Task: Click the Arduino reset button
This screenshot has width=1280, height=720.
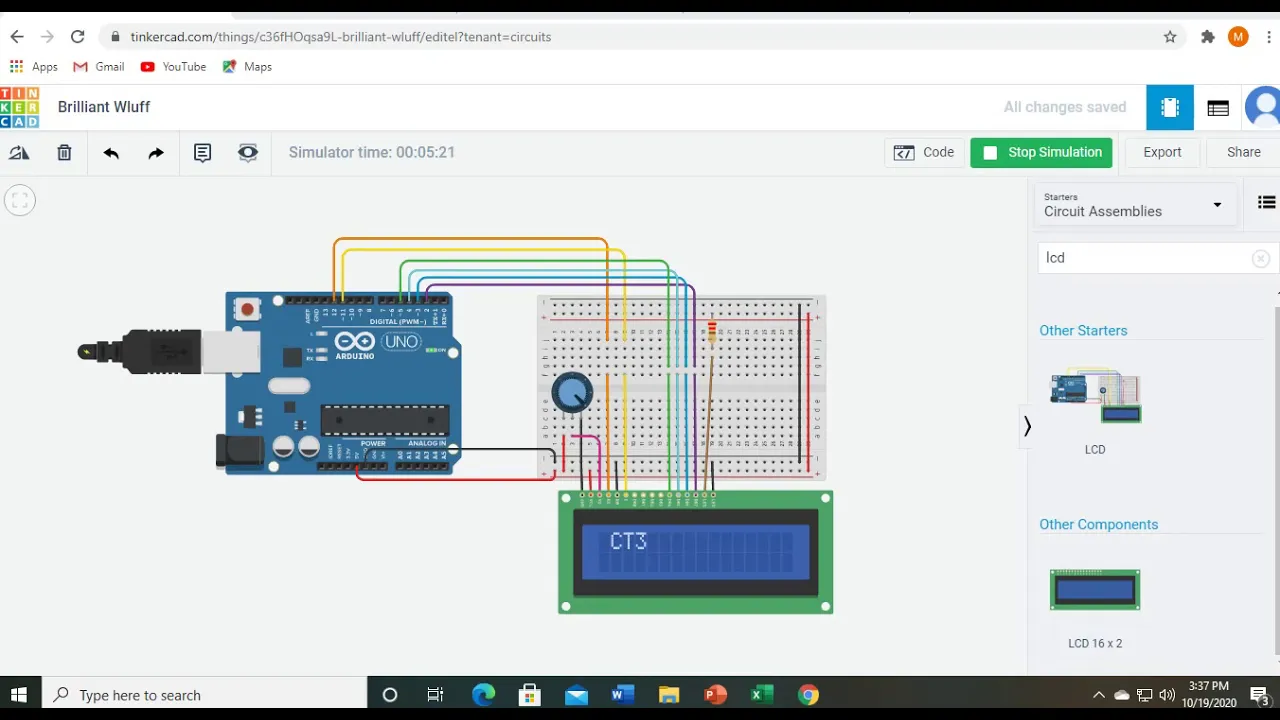Action: pos(247,310)
